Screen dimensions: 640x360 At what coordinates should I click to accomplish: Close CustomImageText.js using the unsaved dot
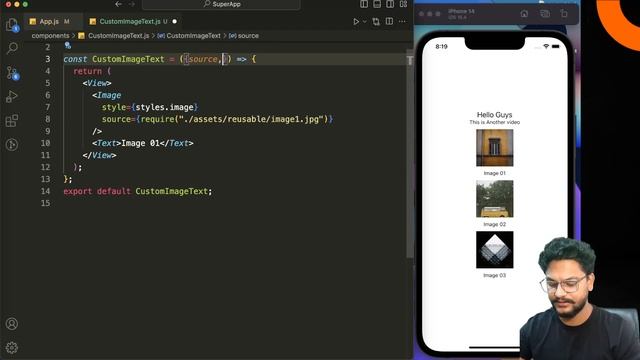(175, 21)
